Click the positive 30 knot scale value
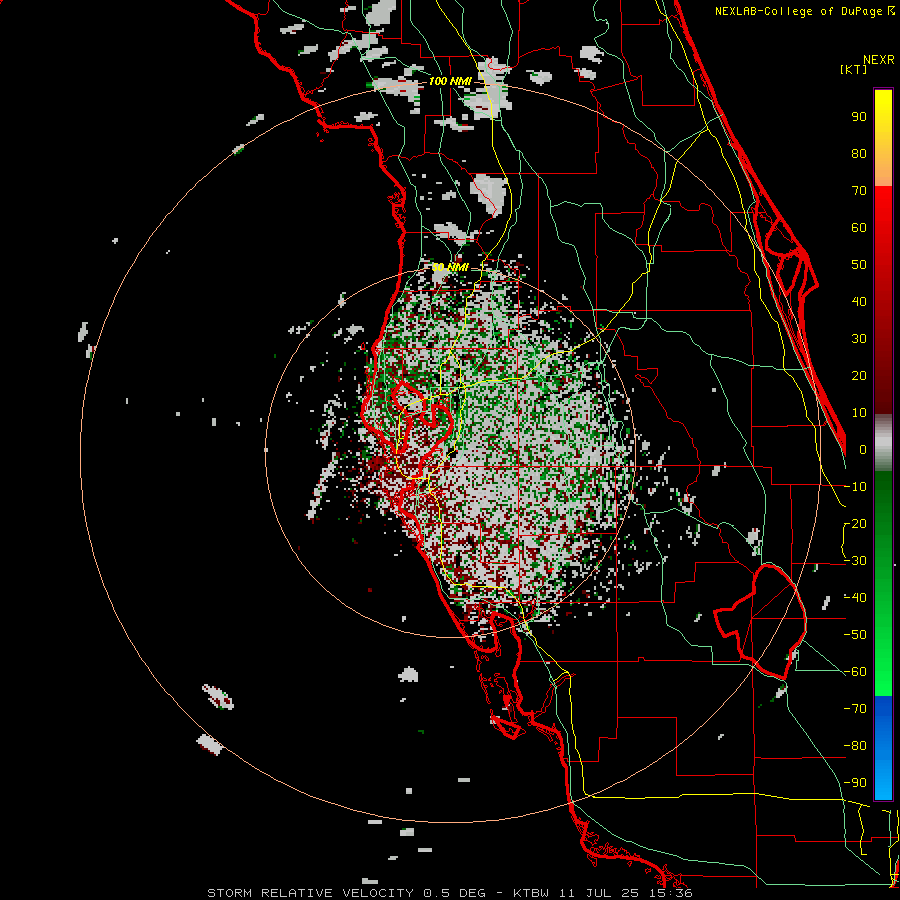900x900 pixels. [859, 339]
